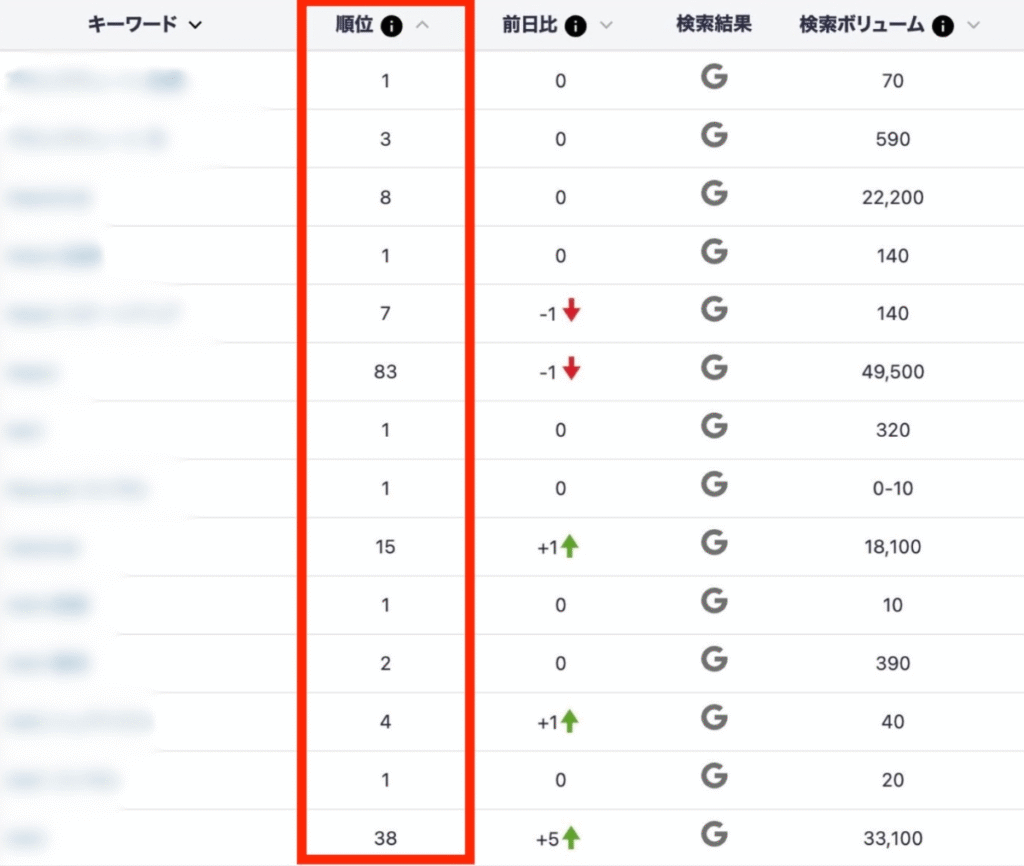Open Google result for volume 390 row
The width and height of the screenshot is (1024, 866).
[714, 660]
